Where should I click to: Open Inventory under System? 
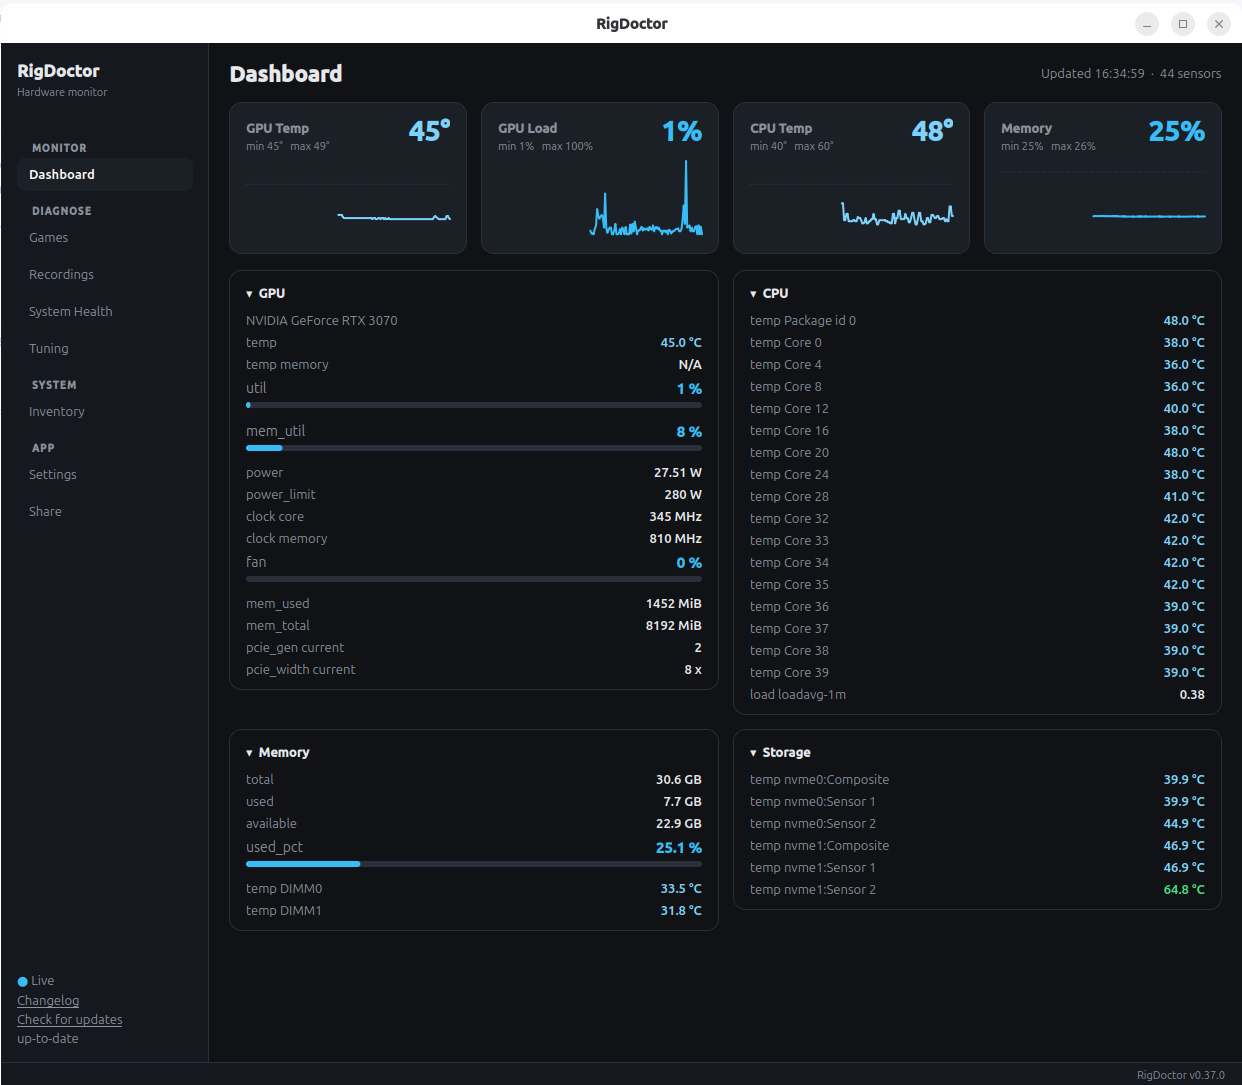(x=105, y=411)
